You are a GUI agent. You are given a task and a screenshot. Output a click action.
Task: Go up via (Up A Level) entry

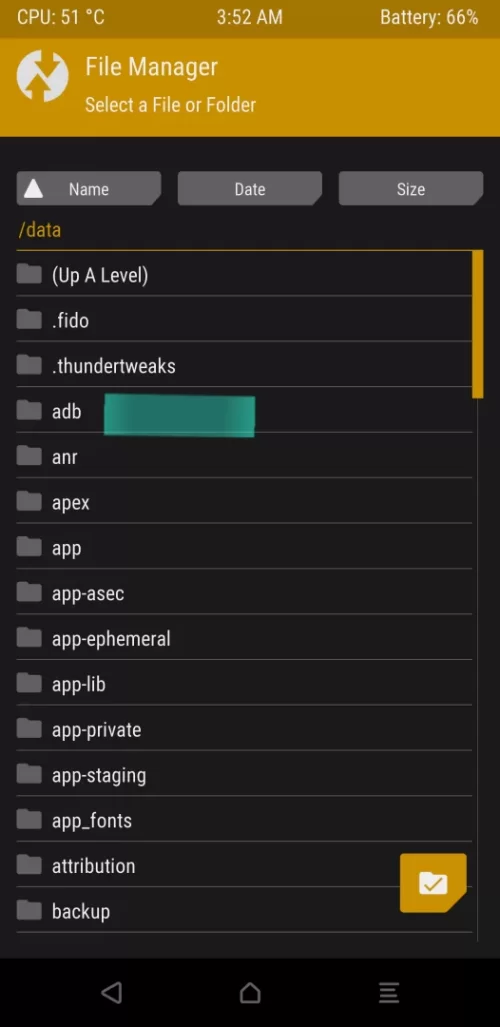[x=244, y=274]
